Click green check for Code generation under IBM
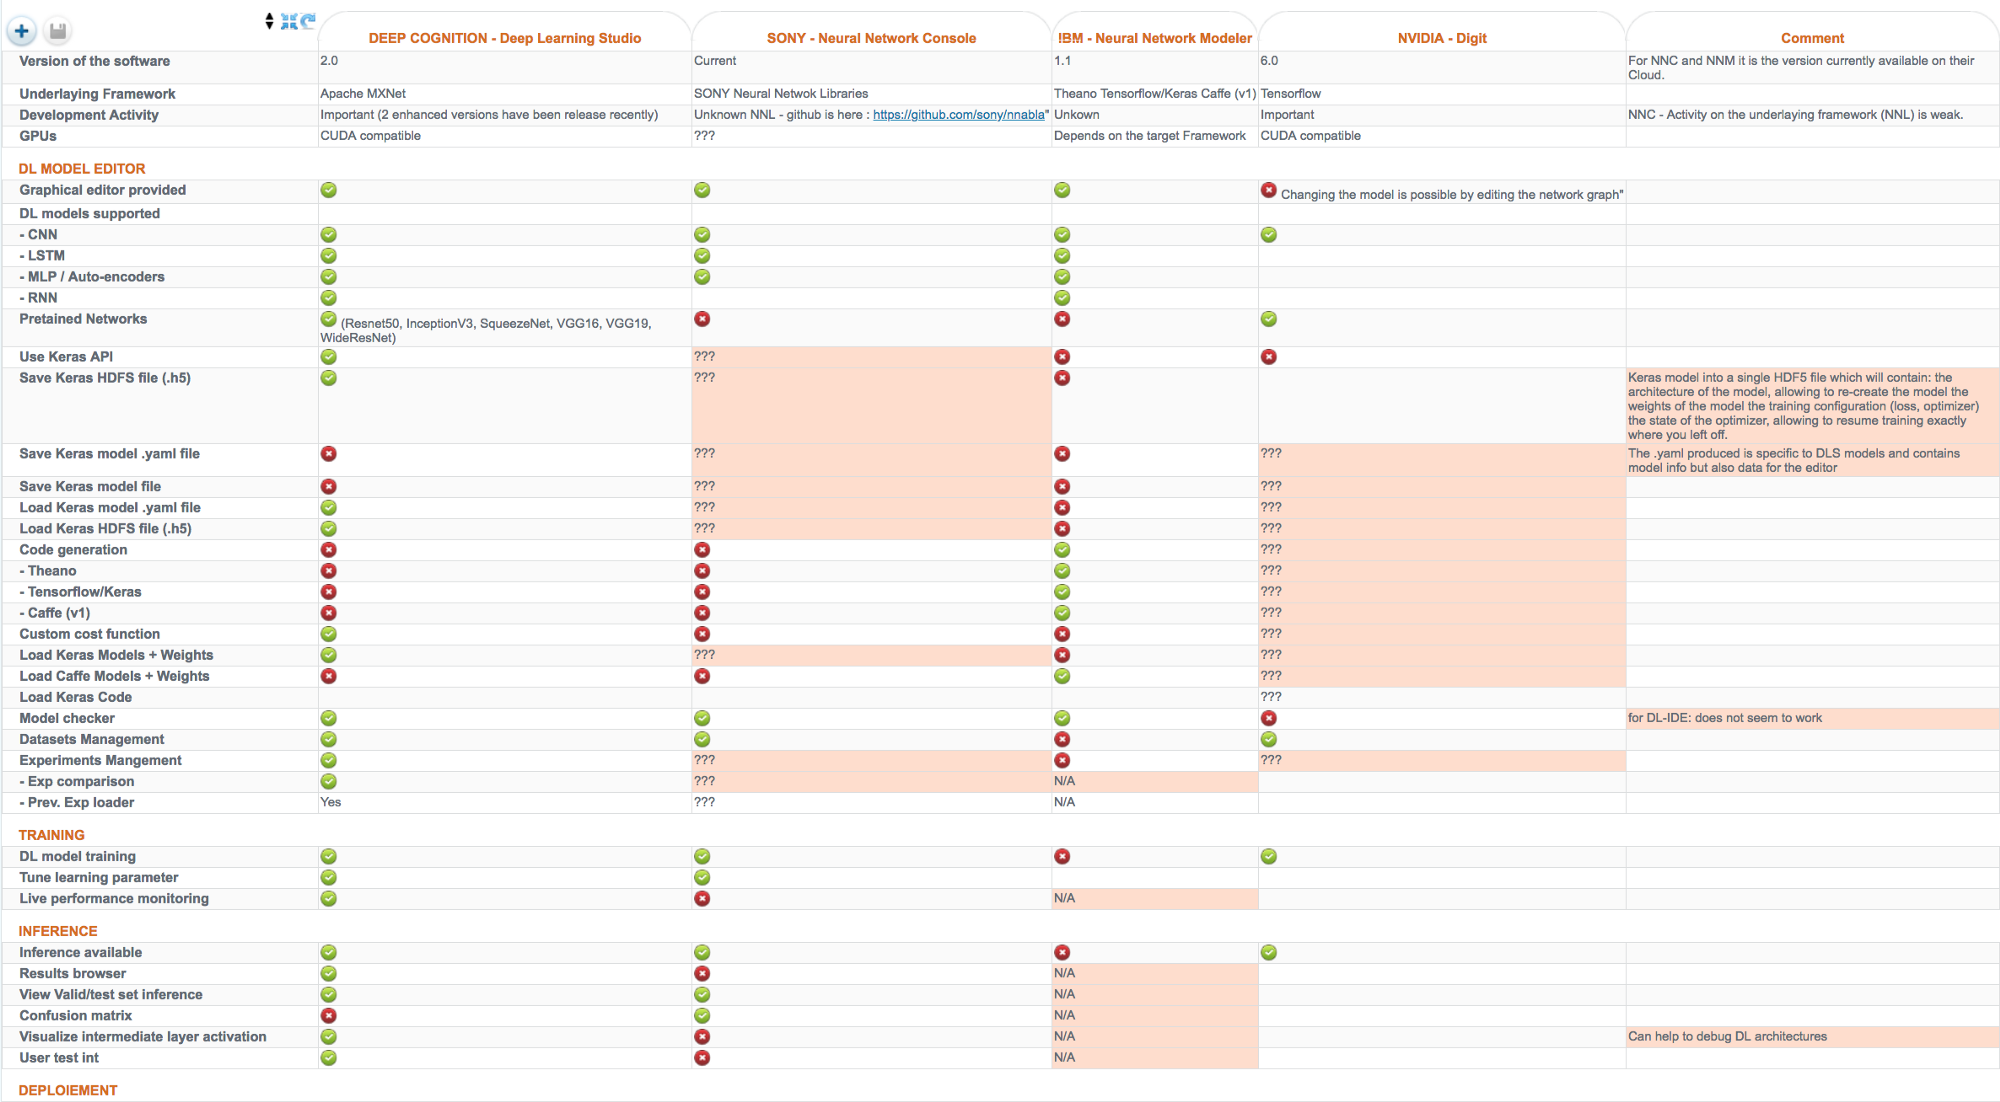This screenshot has height=1102, width=2000. pos(1062,550)
